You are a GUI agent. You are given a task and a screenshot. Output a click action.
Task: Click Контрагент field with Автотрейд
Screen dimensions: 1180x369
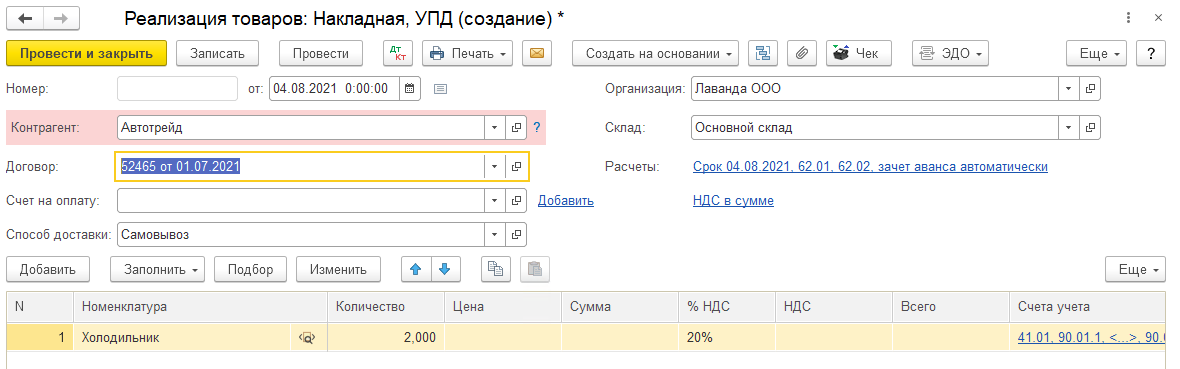[x=301, y=128]
